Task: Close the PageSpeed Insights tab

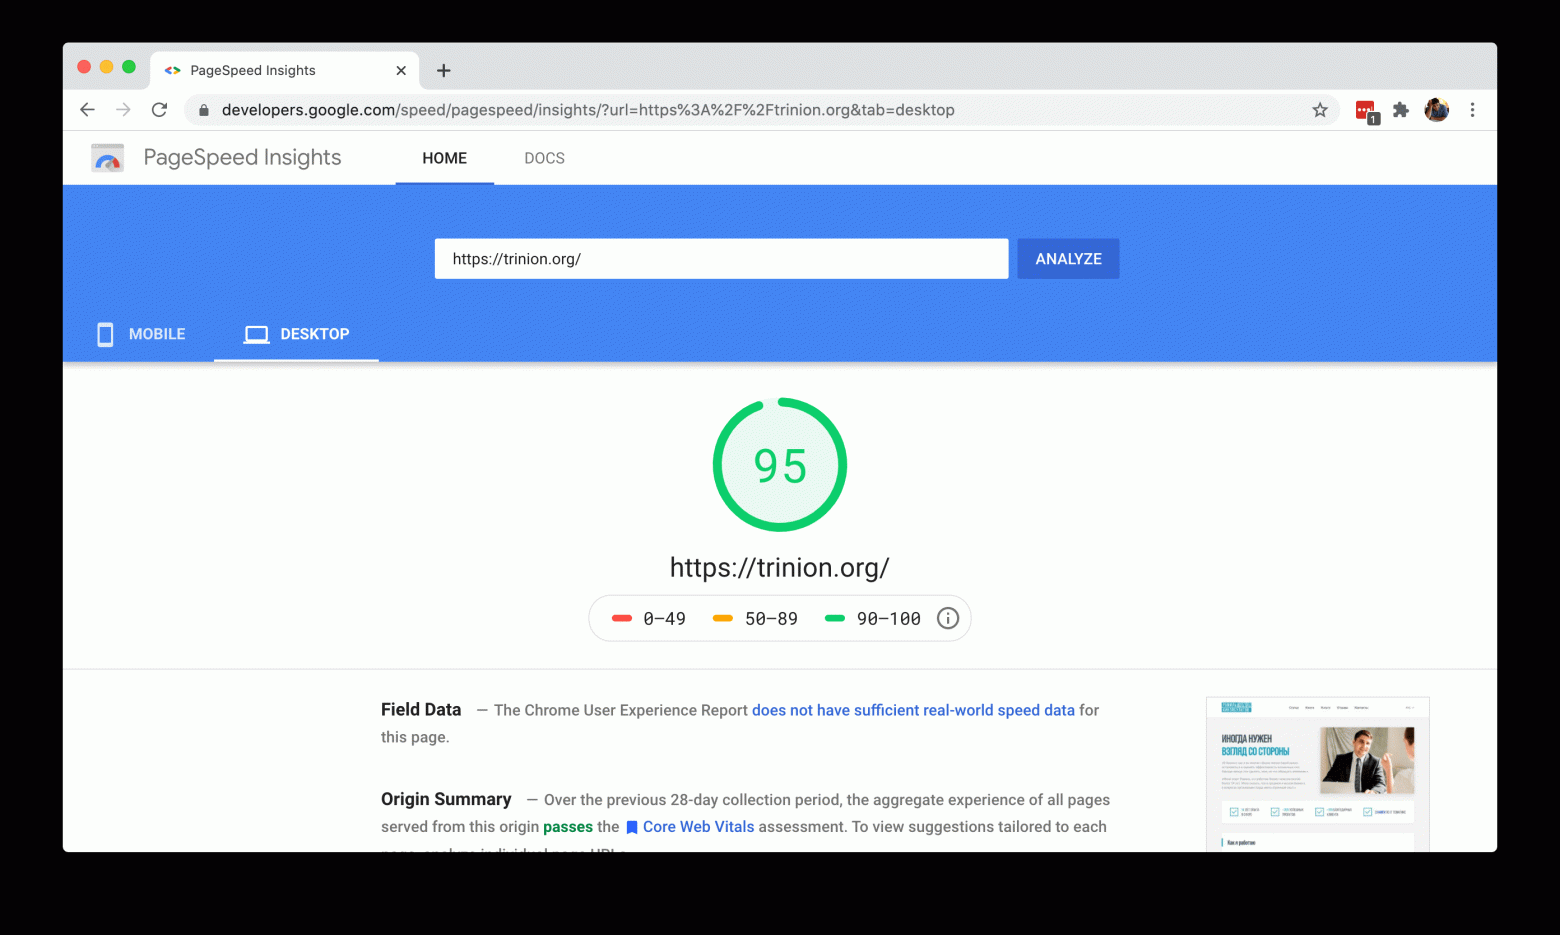Action: [x=401, y=70]
